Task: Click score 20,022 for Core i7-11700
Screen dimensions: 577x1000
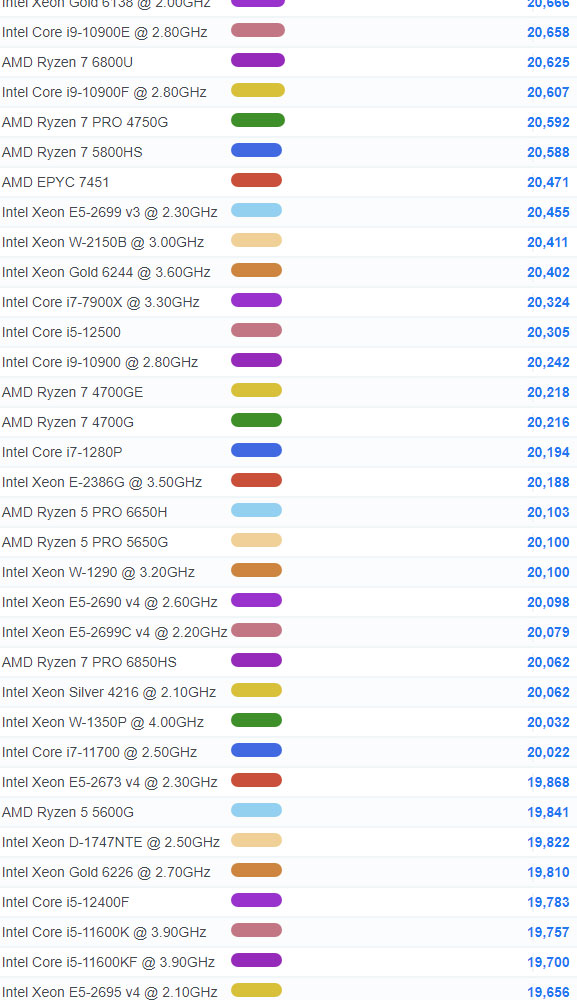Action: click(x=548, y=751)
